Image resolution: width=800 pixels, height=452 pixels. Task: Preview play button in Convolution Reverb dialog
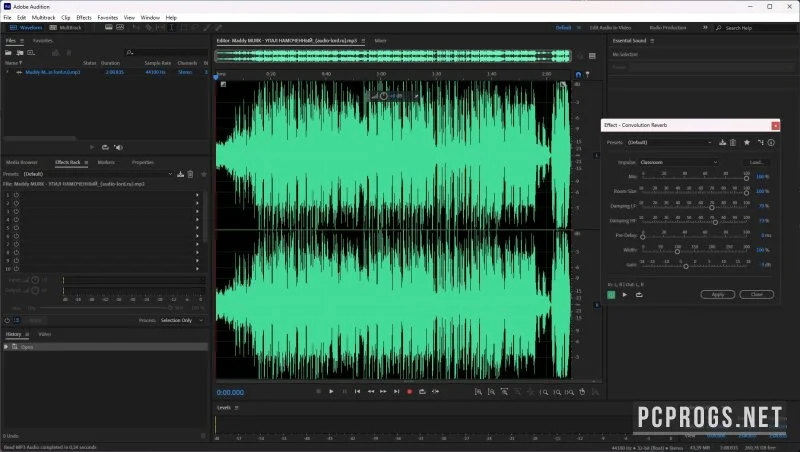[624, 294]
